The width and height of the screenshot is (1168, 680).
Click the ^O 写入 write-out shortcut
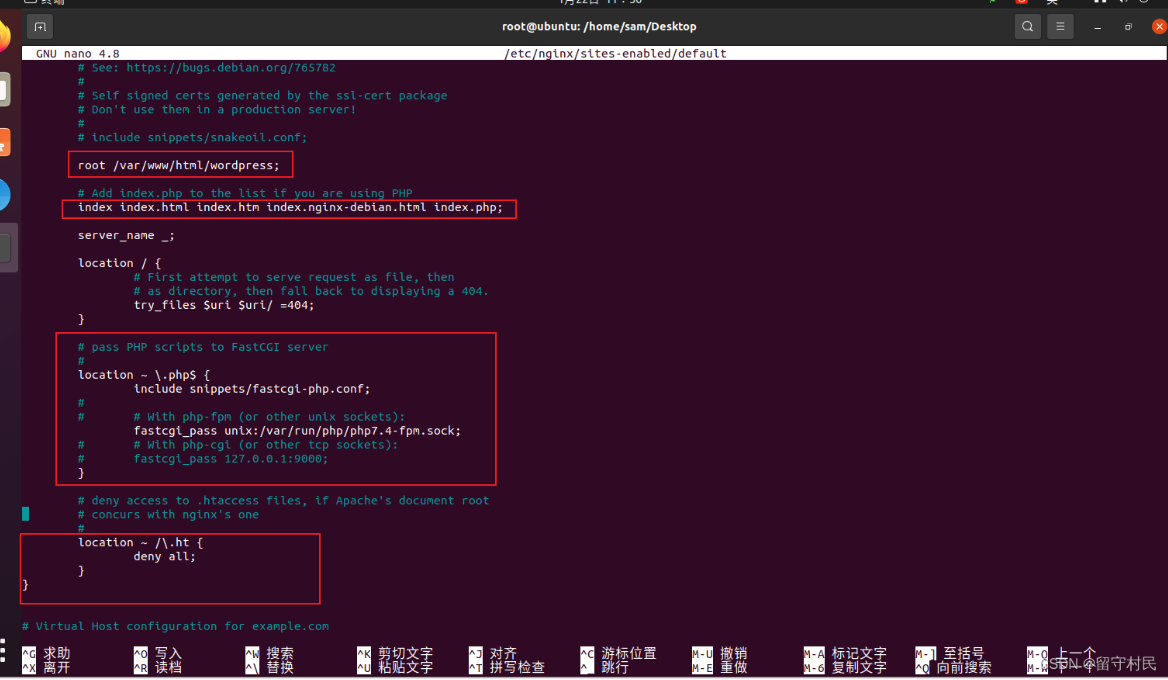click(158, 653)
